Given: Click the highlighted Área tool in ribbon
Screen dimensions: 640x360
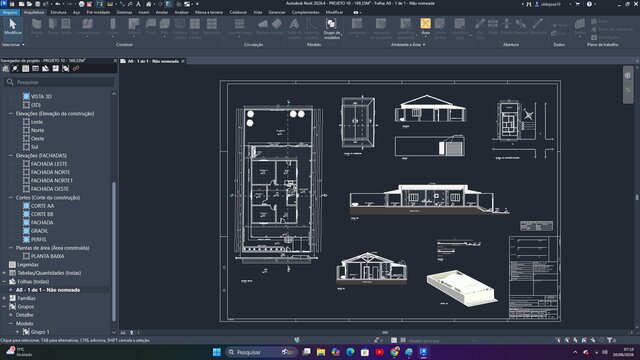Looking at the screenshot, I should point(425,26).
